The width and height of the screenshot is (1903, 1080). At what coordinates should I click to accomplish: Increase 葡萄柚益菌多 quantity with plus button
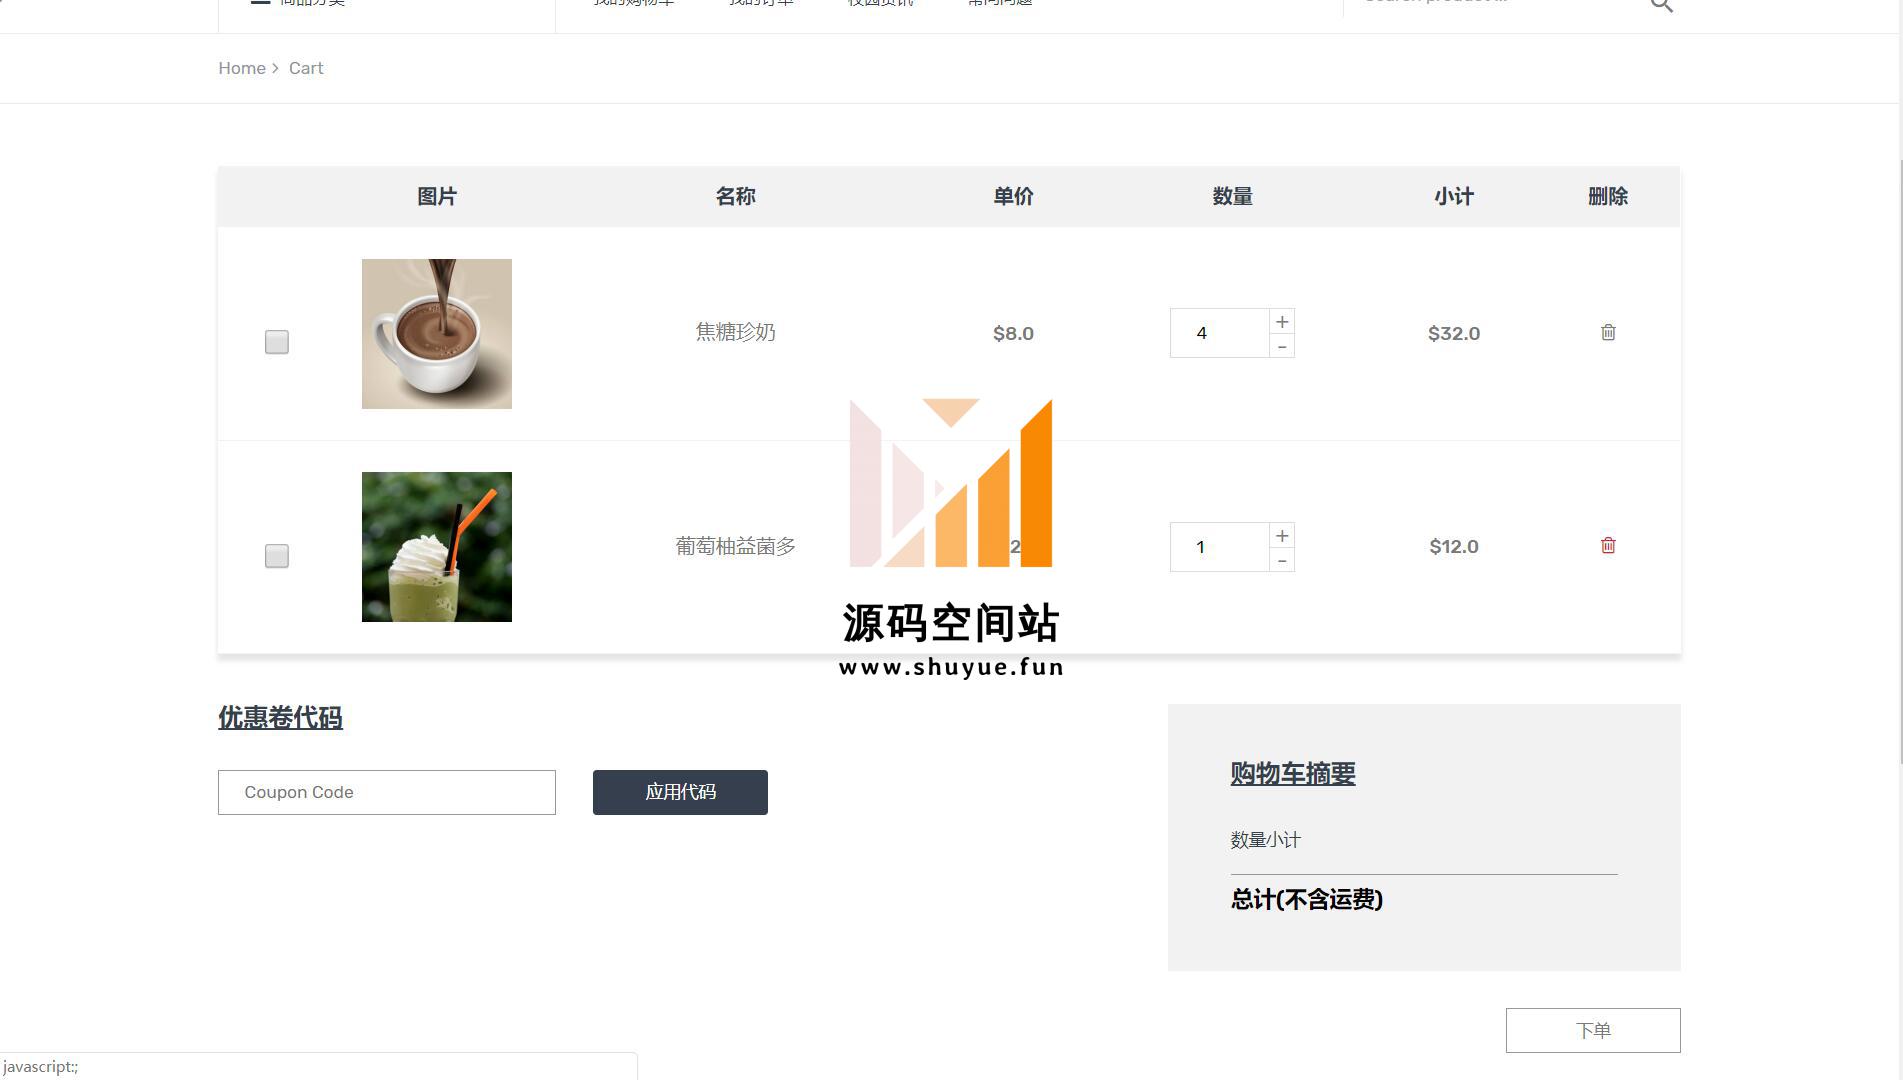coord(1282,535)
